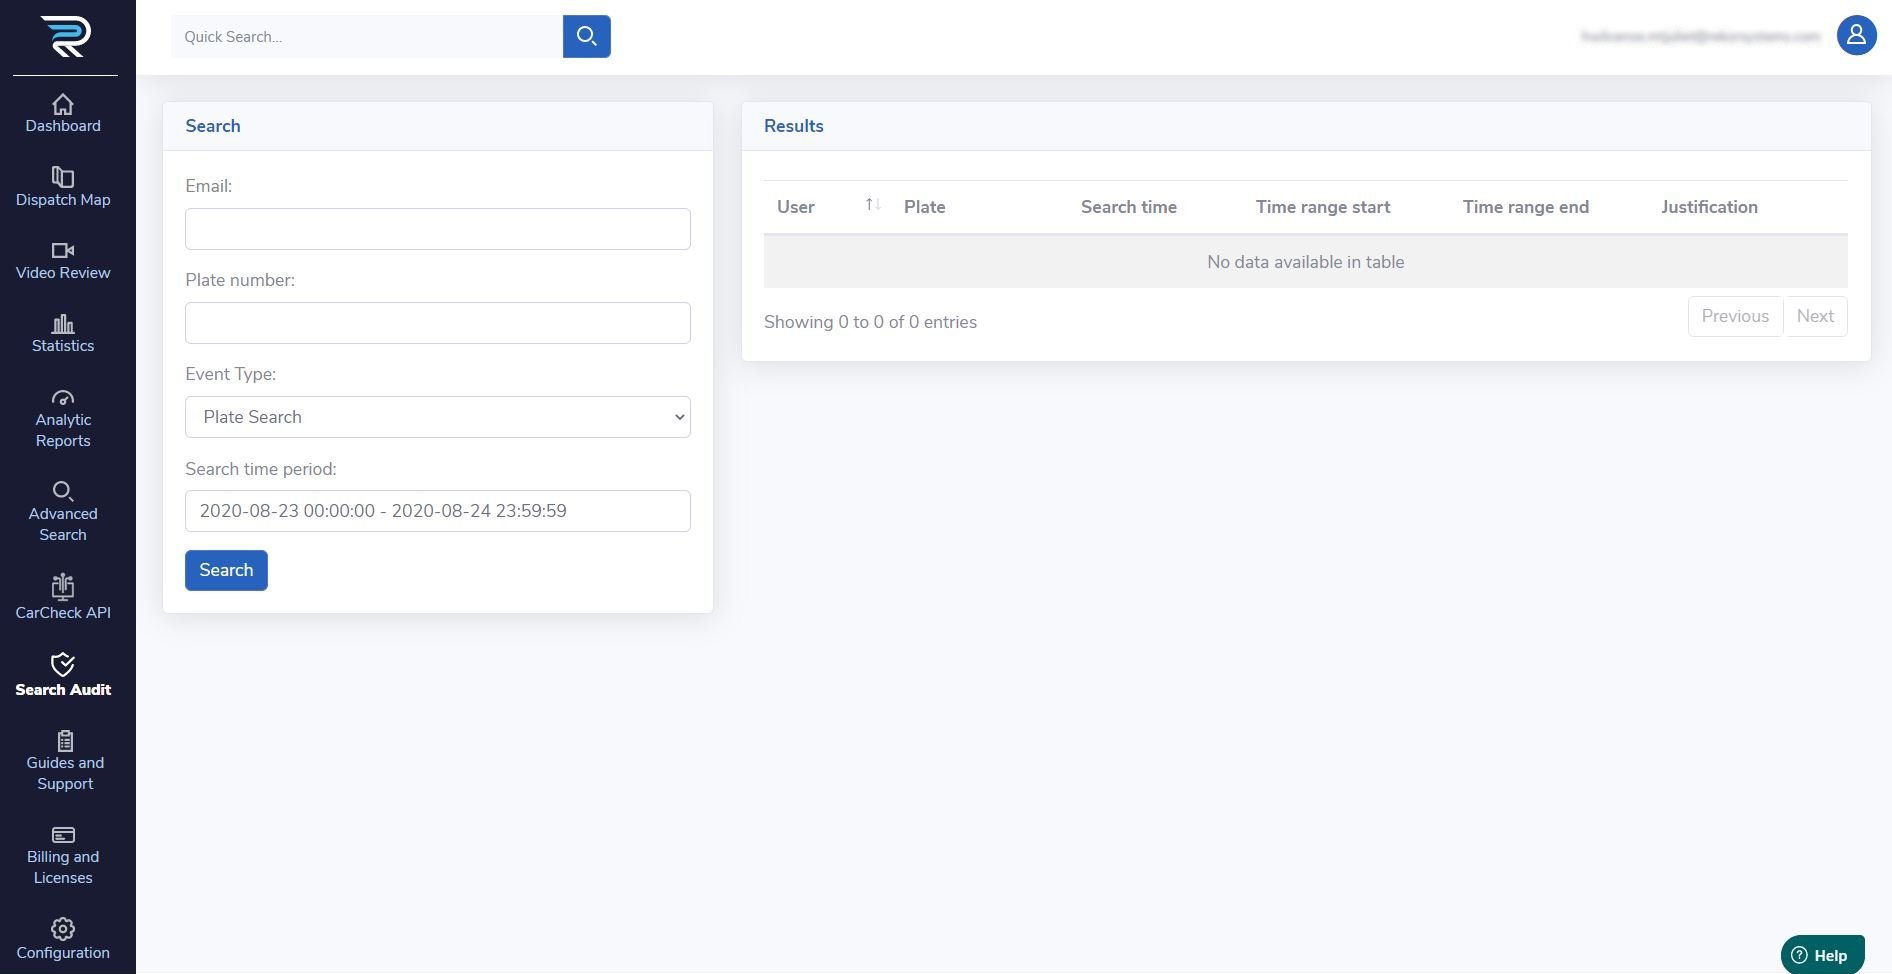This screenshot has height=974, width=1892.
Task: Open Billing and Licenses menu item
Action: pyautogui.click(x=63, y=856)
